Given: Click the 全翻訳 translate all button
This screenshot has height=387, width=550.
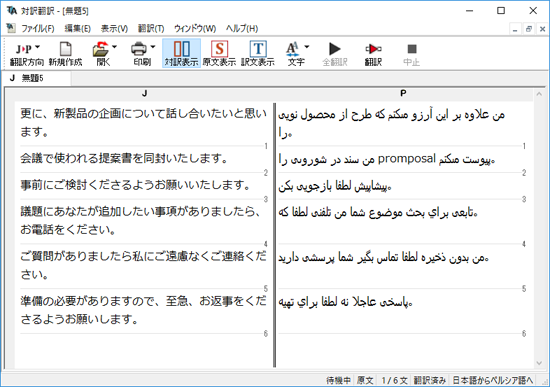Looking at the screenshot, I should click(335, 54).
